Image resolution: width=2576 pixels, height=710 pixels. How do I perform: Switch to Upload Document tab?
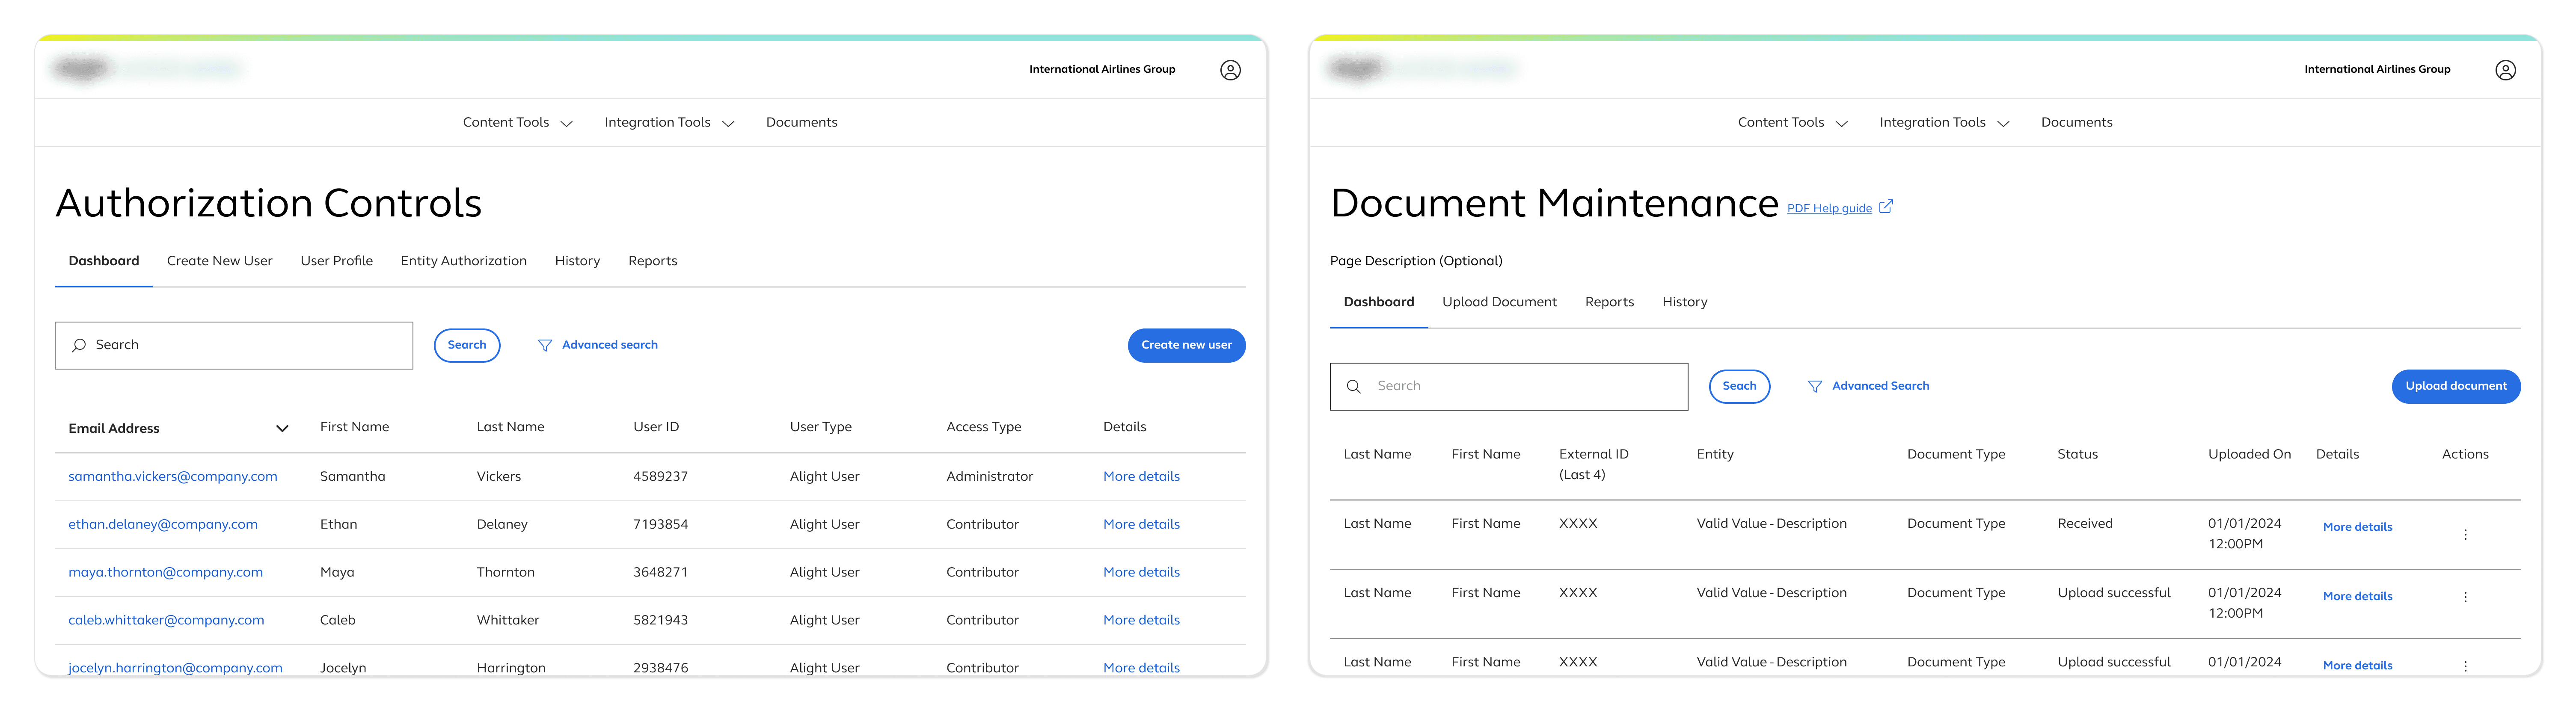point(1499,302)
